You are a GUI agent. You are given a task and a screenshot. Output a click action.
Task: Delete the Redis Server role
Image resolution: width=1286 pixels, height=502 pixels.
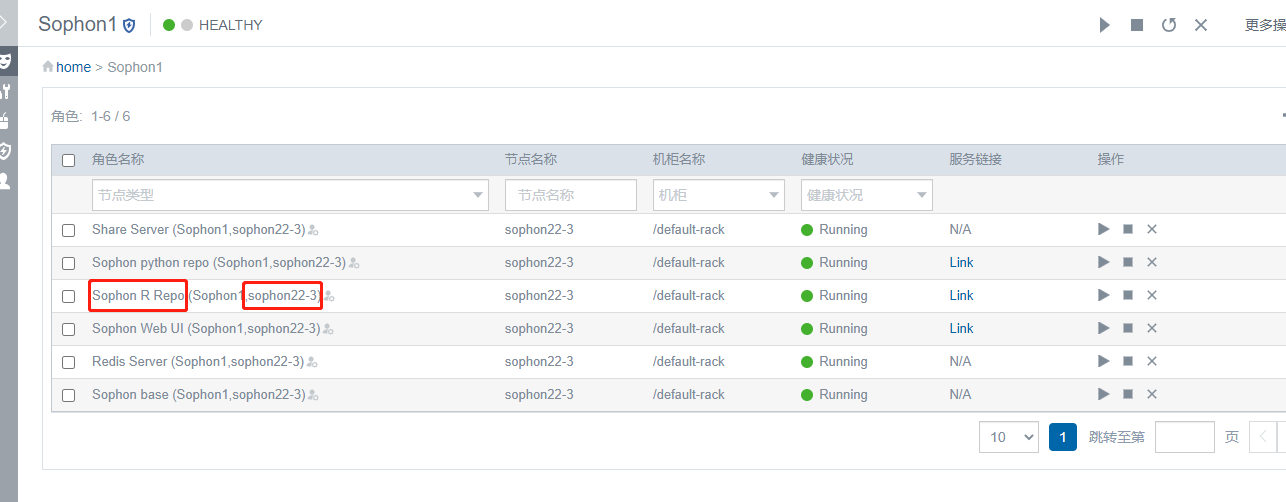tap(1152, 361)
